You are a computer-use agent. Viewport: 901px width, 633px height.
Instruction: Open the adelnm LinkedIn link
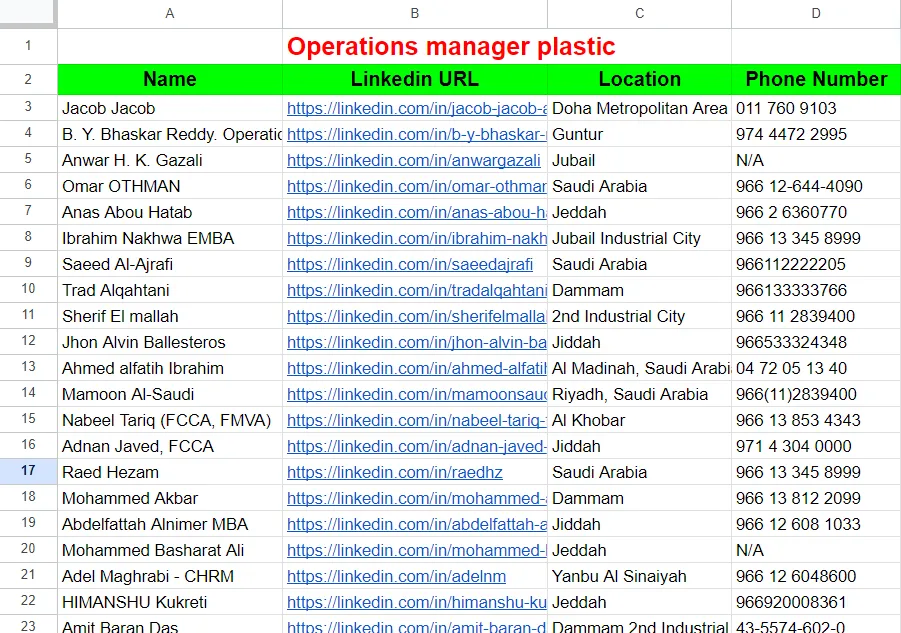point(396,576)
